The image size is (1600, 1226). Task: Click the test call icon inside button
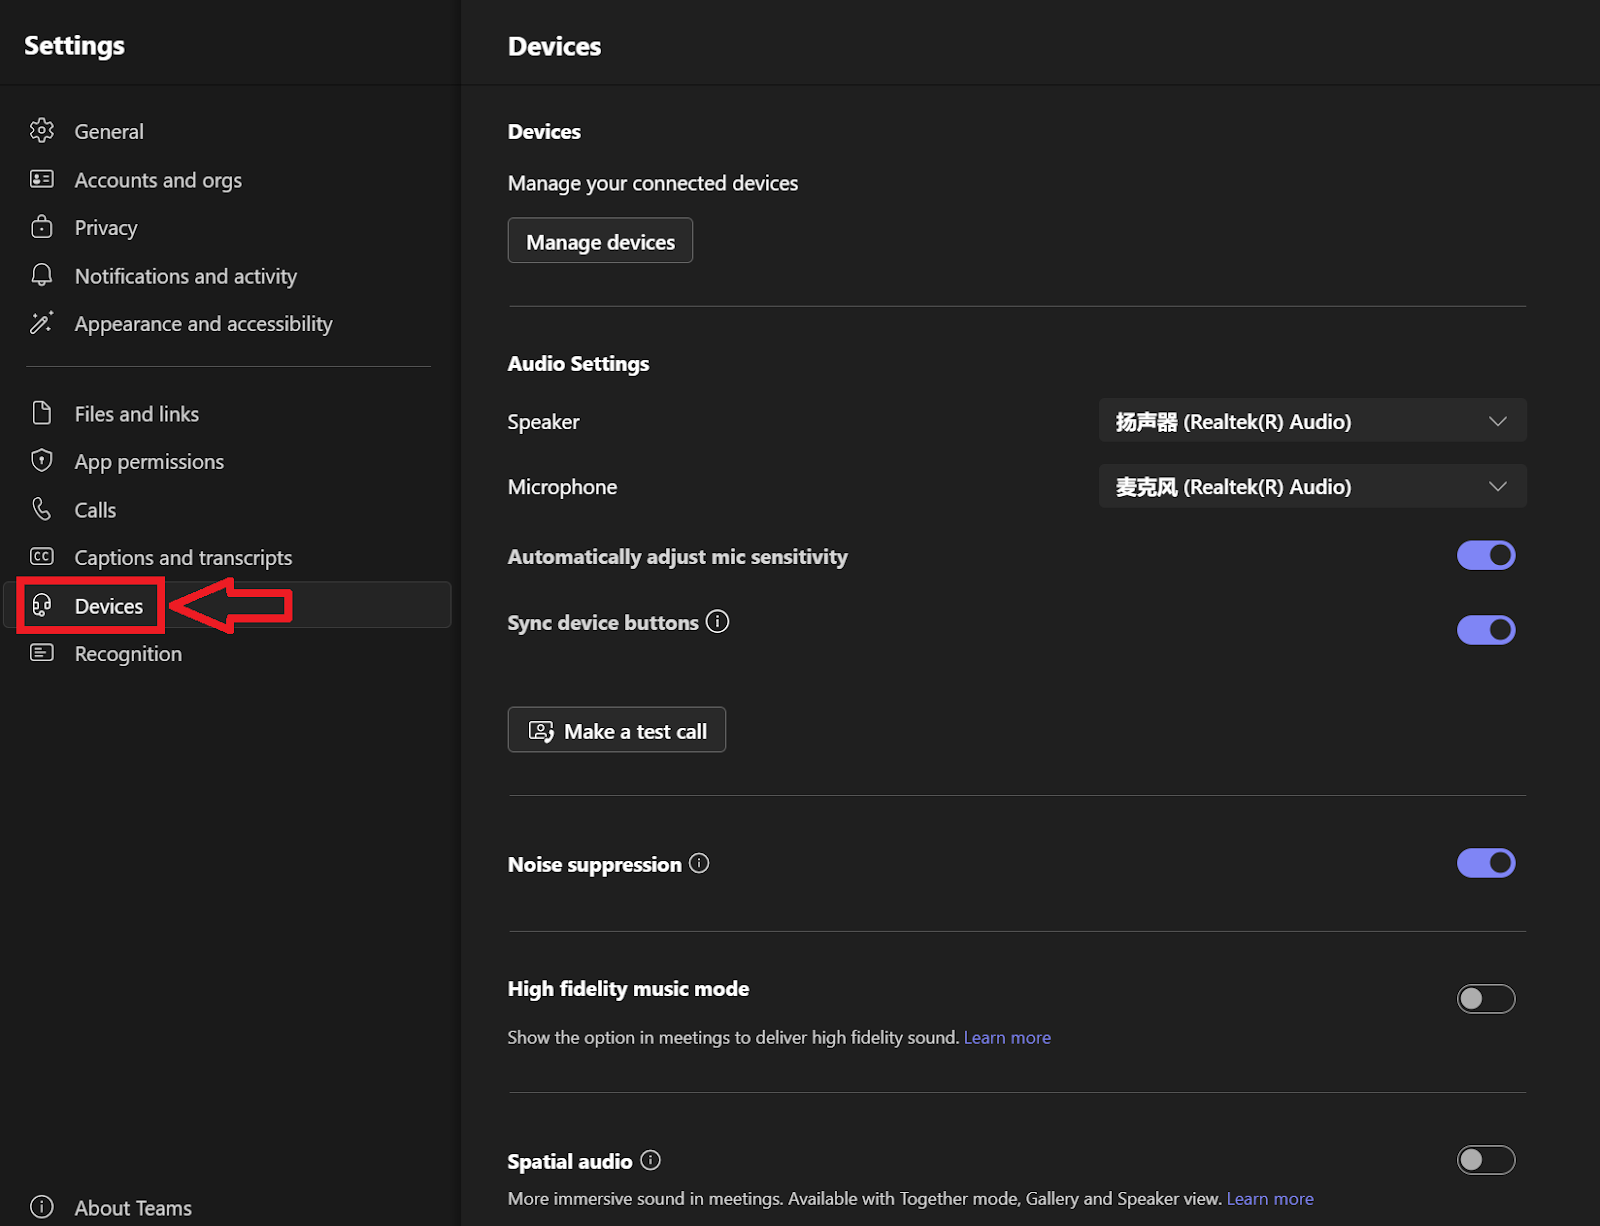click(541, 731)
